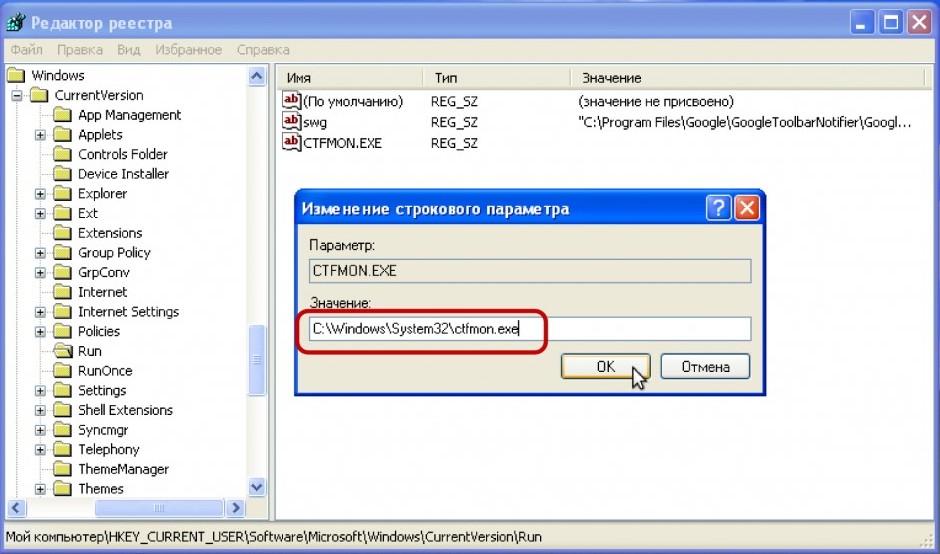Select the Themes folder icon
This screenshot has height=554, width=940.
[x=62, y=489]
